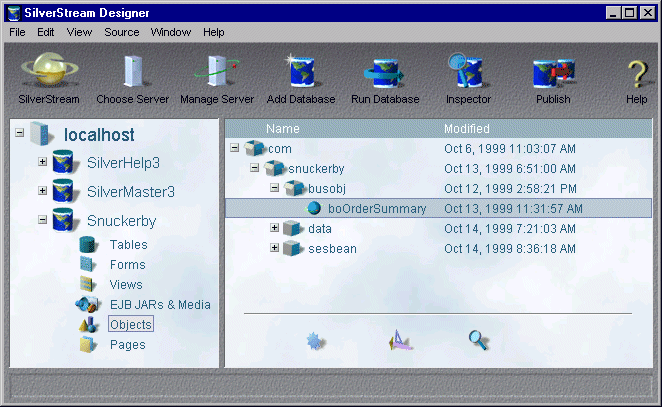662x407 pixels.
Task: Click the Objects shapes icon
Action: [88, 324]
